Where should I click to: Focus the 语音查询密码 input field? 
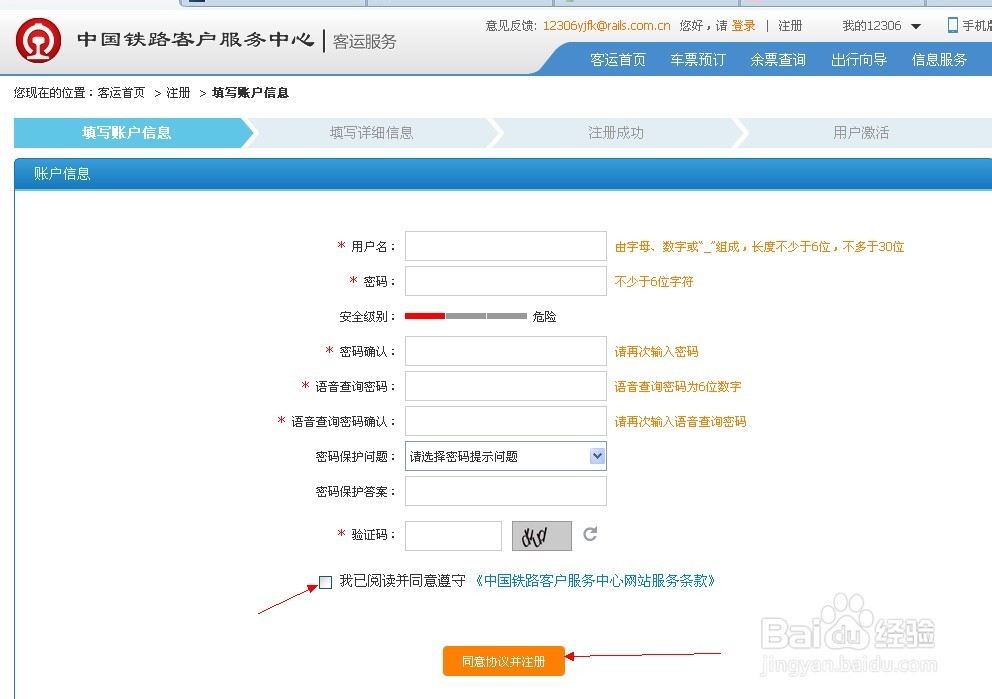tap(505, 386)
